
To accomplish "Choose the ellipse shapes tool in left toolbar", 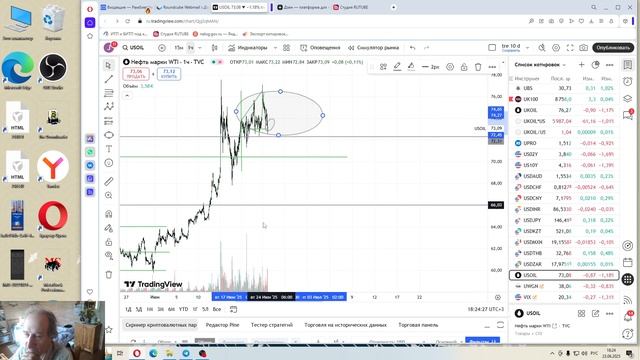I will coord(109,135).
